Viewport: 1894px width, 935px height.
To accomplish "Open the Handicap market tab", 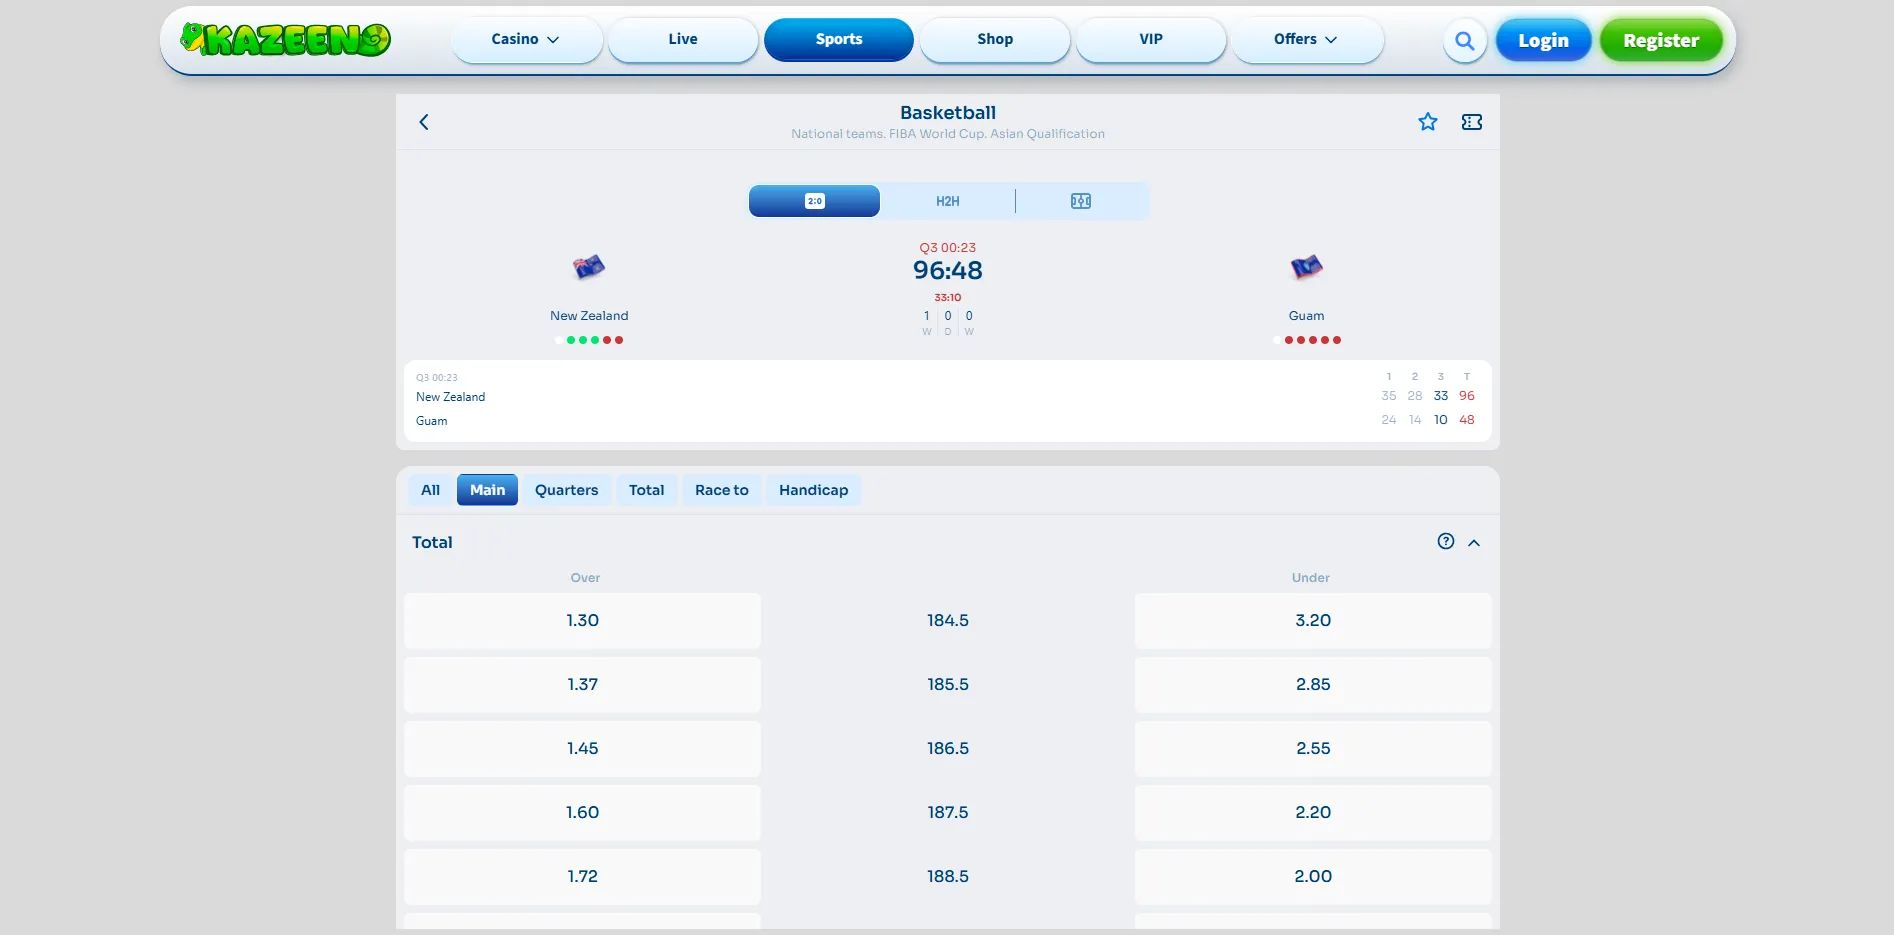I will [x=813, y=490].
